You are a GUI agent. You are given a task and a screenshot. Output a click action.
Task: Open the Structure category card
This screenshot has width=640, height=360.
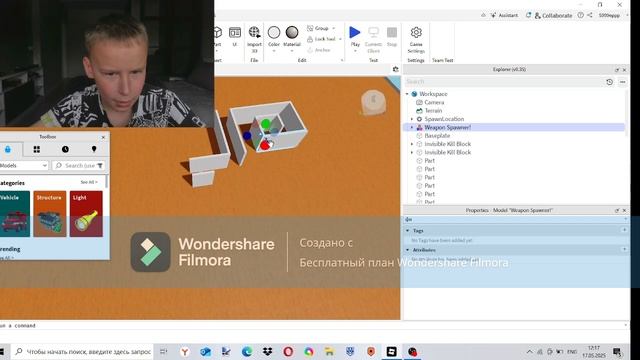pyautogui.click(x=50, y=214)
